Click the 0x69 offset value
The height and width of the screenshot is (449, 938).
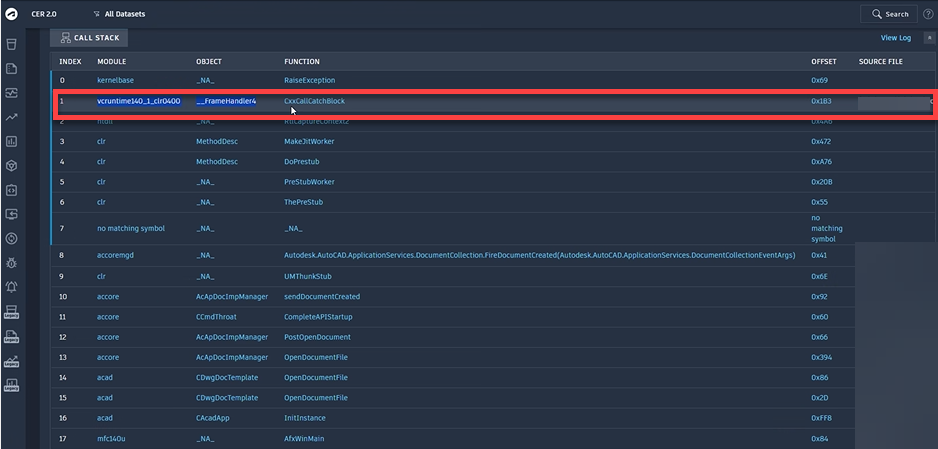(x=819, y=80)
